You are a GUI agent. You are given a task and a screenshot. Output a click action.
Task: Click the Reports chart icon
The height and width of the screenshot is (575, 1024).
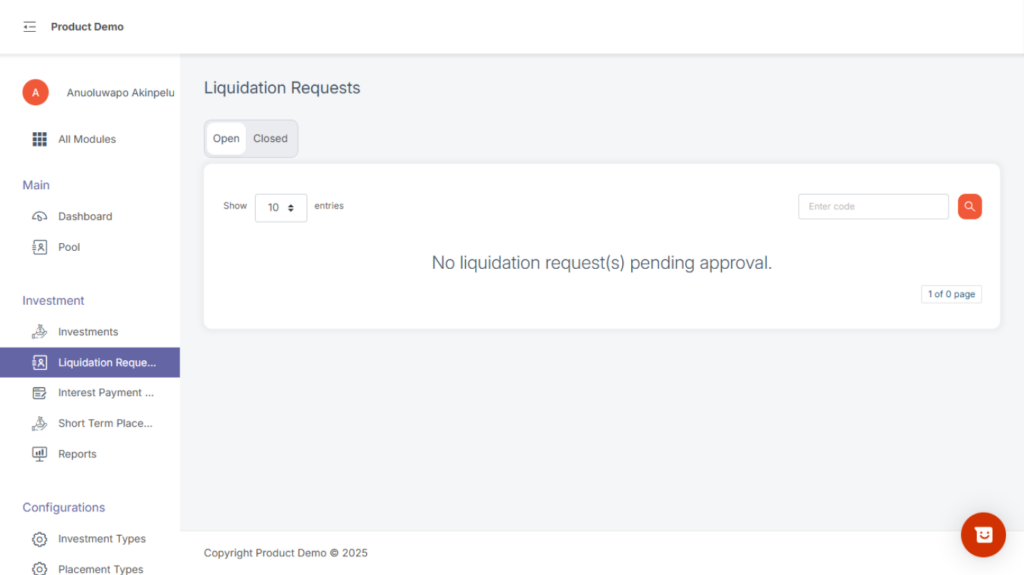[40, 454]
